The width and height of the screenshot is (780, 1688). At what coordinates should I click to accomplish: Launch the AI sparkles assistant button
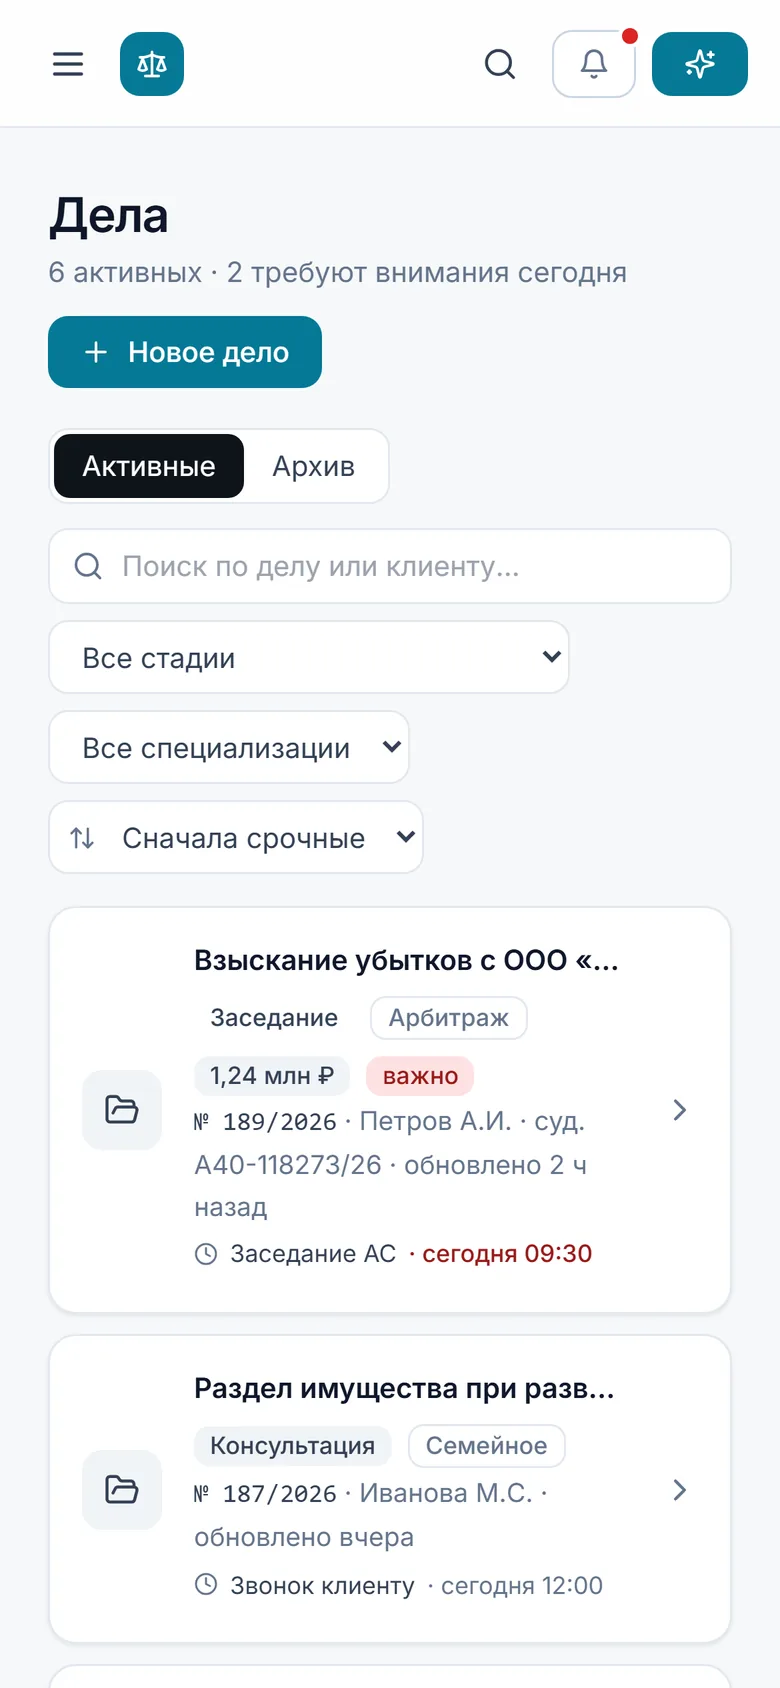point(700,64)
